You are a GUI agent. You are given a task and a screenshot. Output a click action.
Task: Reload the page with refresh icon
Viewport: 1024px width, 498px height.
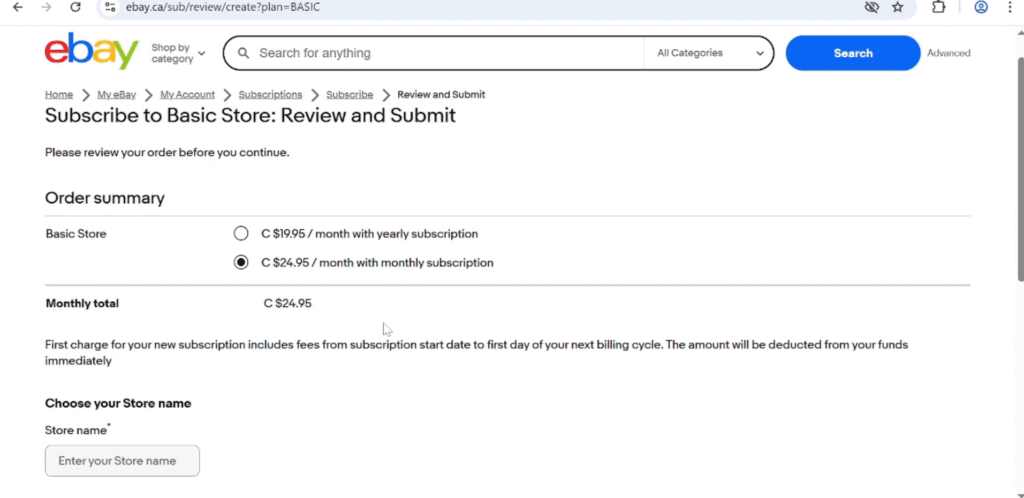click(75, 7)
